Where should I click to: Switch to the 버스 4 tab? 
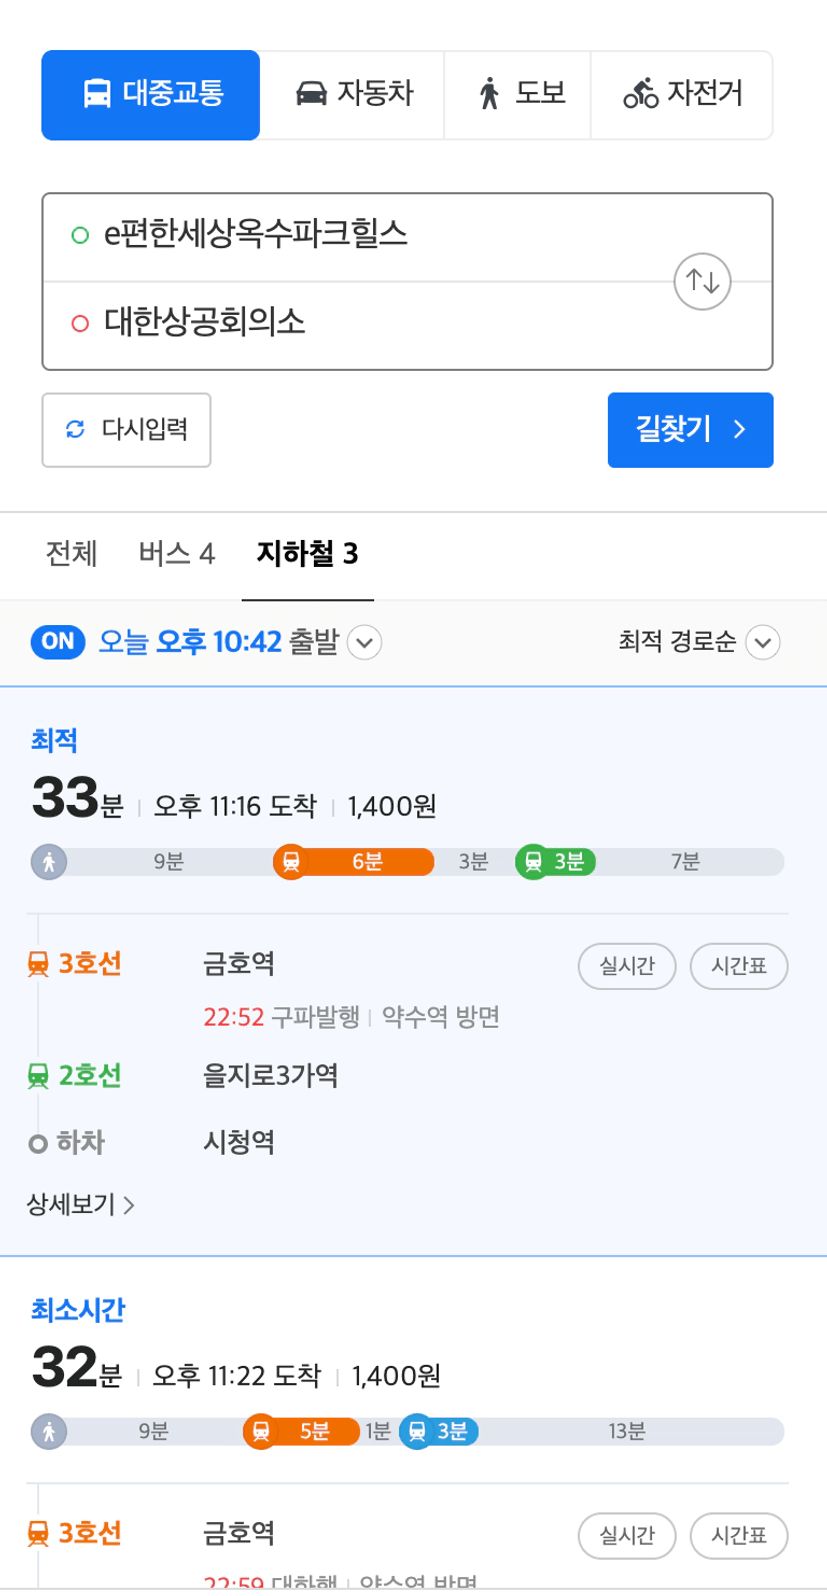click(177, 553)
